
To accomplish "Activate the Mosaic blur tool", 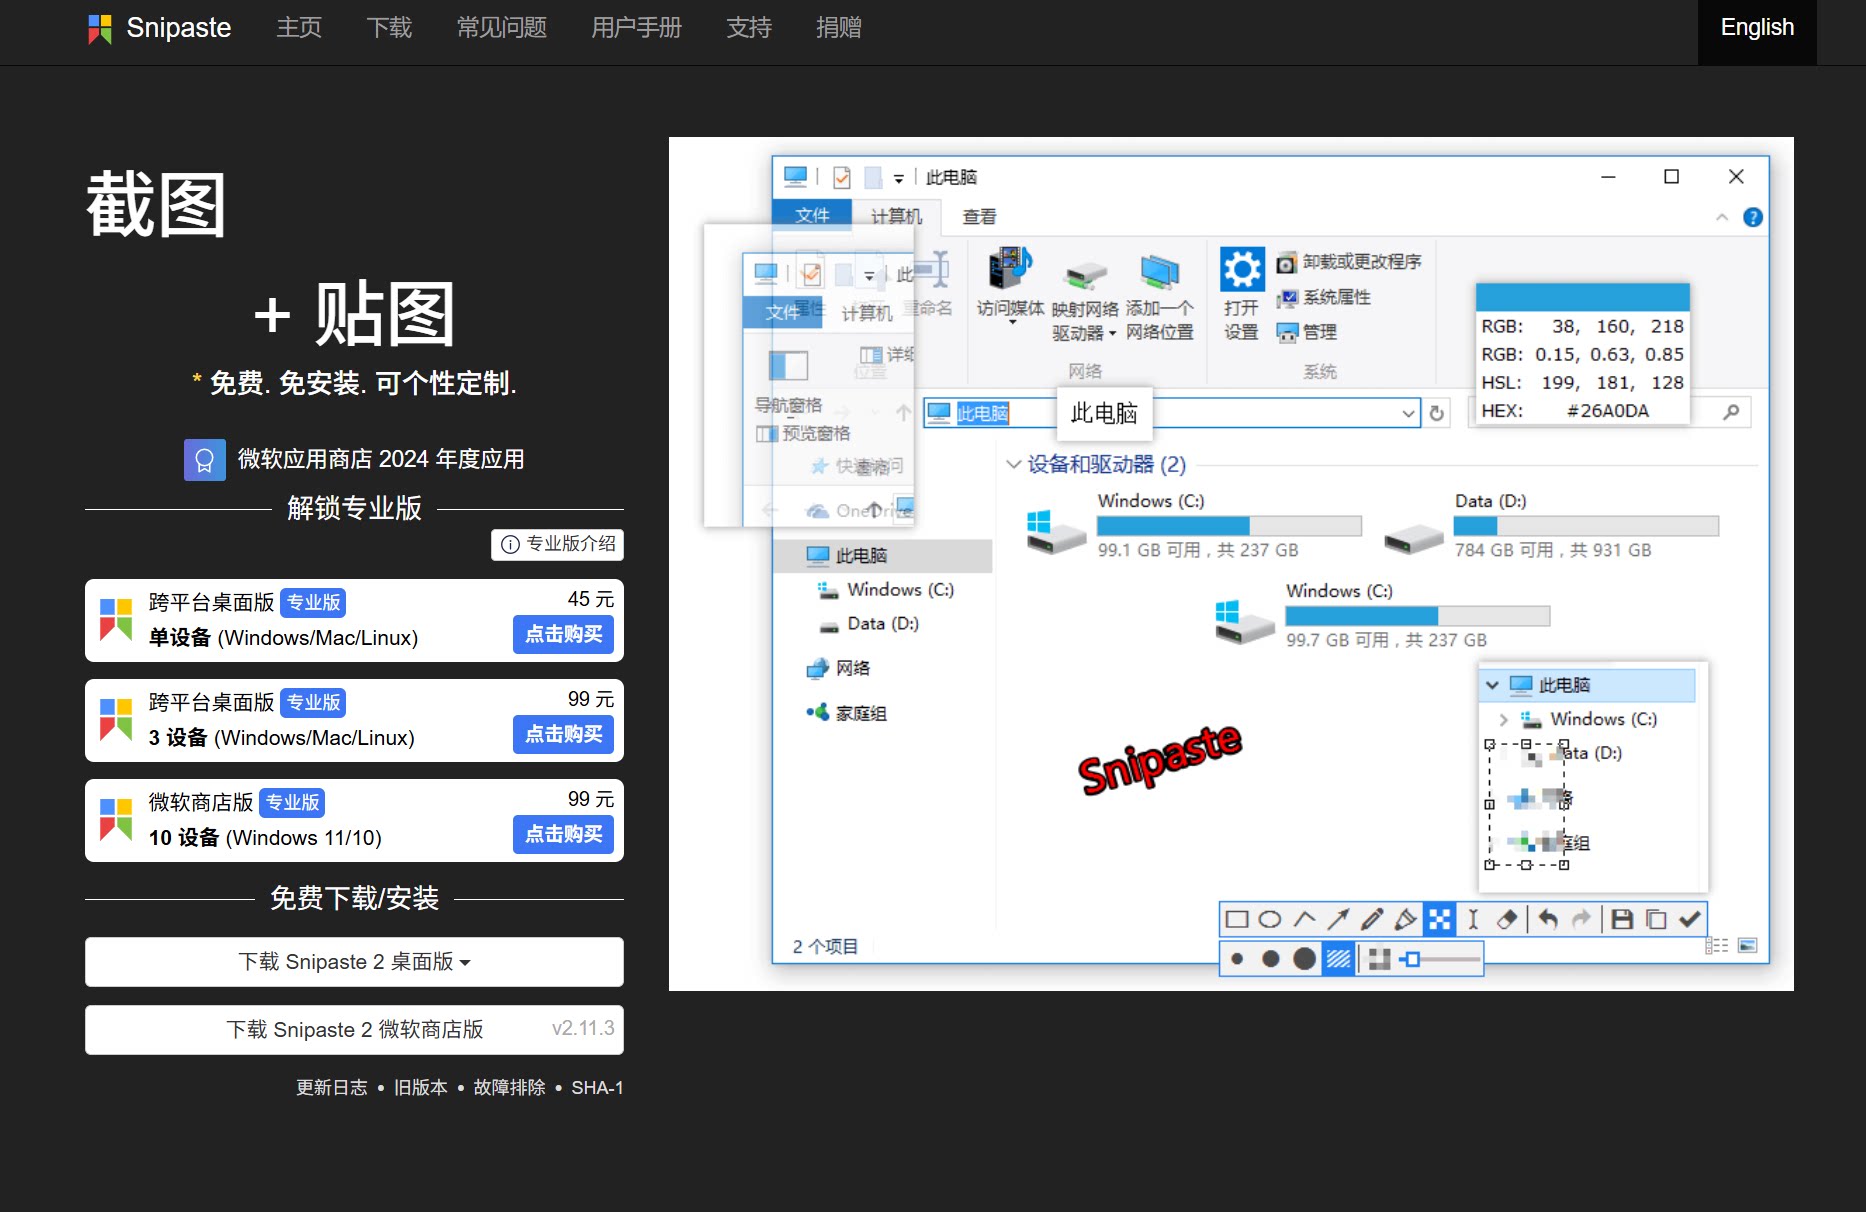I will point(1439,919).
